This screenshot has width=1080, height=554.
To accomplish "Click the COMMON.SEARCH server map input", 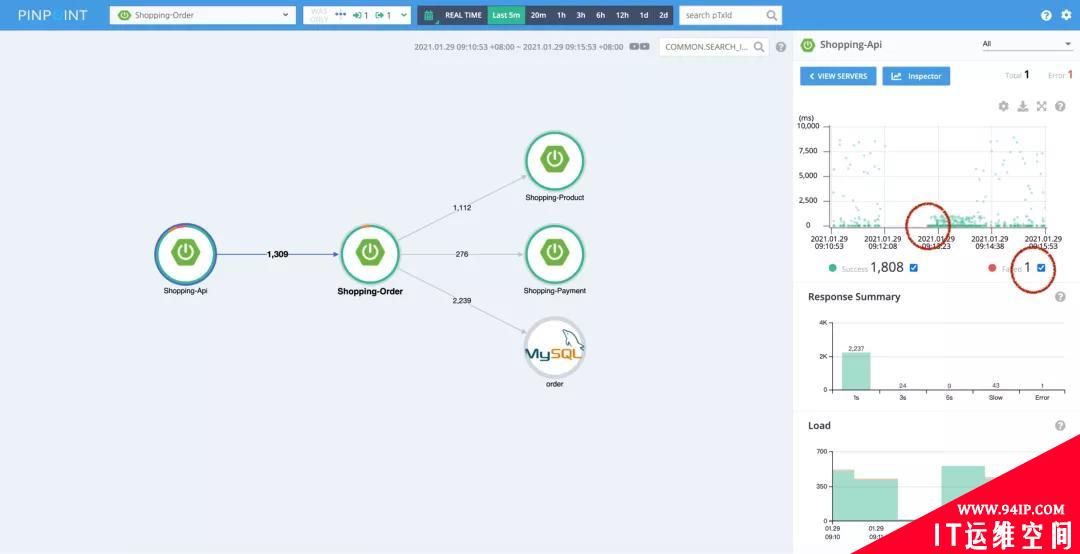I will point(706,47).
